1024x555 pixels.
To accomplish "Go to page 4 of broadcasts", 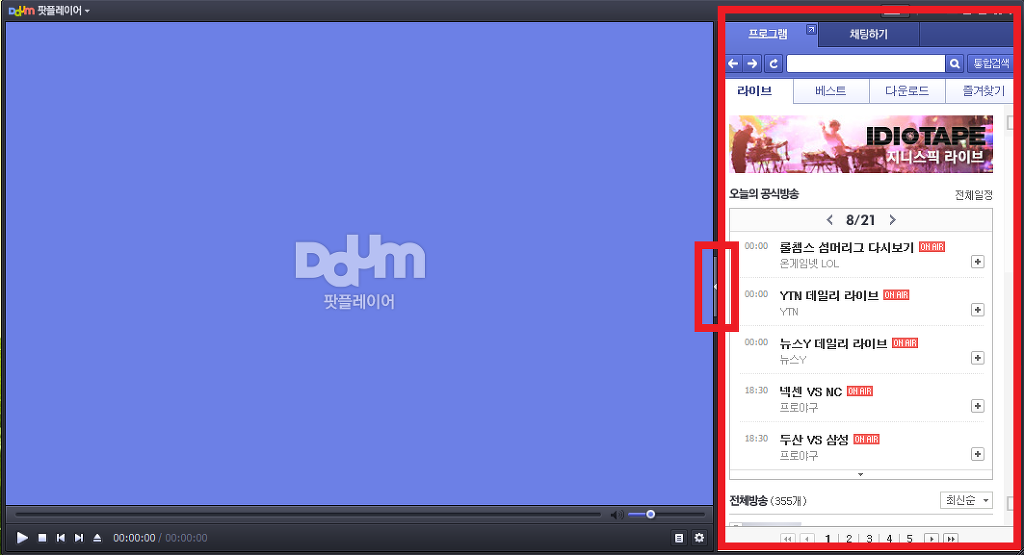I will (889, 539).
